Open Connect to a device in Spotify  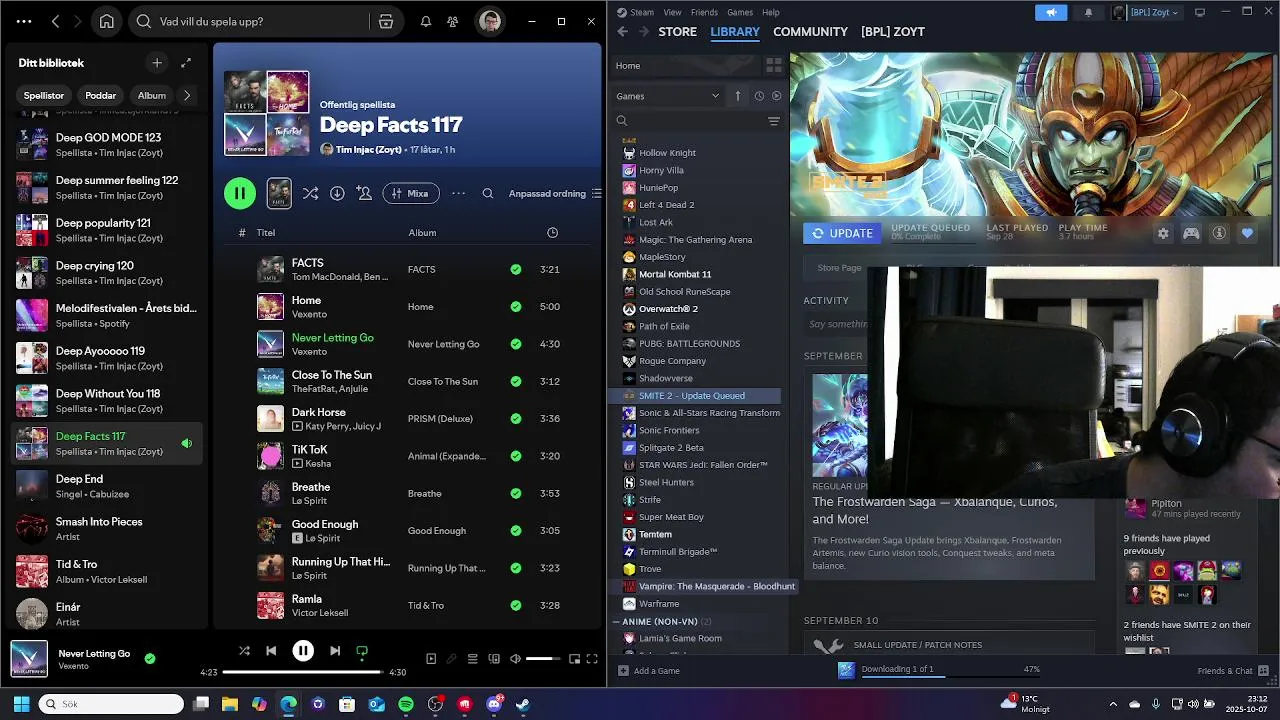[494, 659]
